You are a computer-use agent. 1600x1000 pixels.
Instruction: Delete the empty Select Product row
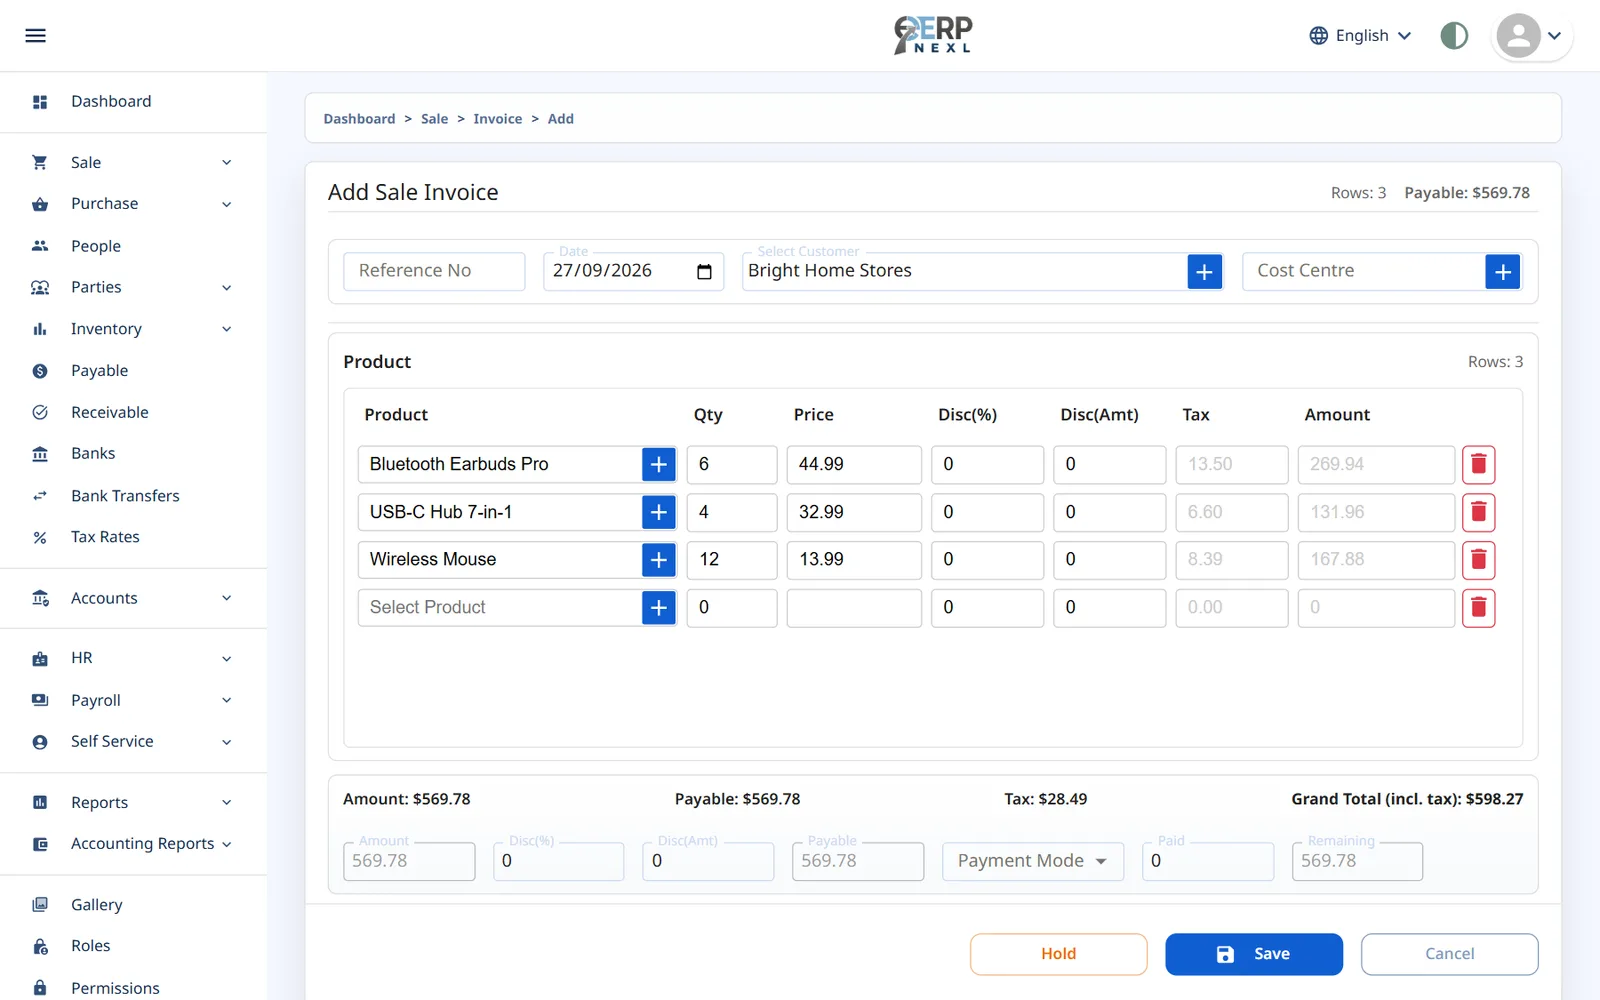[x=1478, y=608]
